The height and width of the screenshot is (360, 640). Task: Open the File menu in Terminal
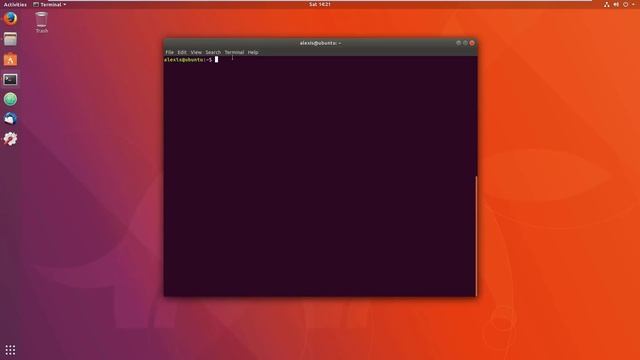169,52
